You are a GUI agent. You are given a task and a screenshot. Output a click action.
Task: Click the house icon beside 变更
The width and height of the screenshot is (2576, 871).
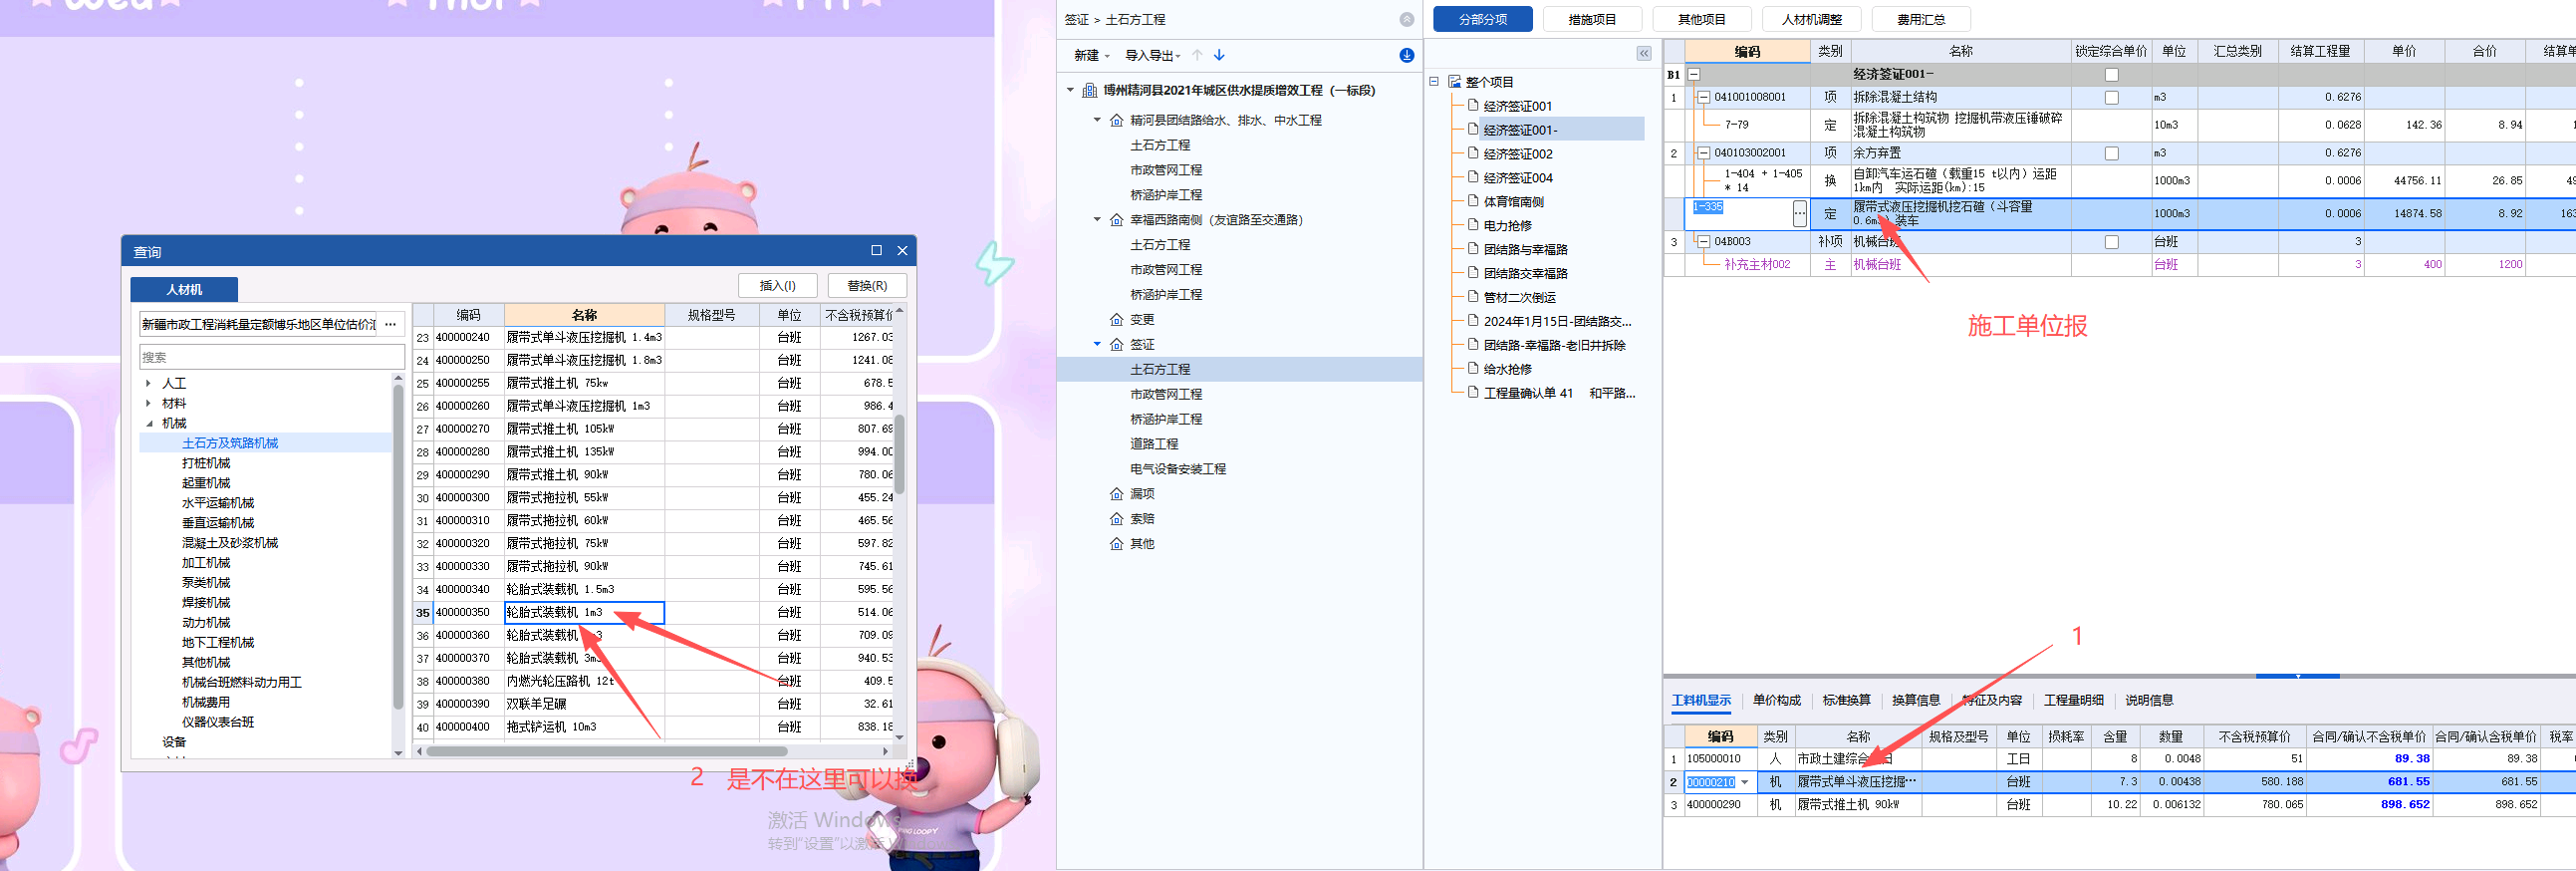pos(1117,319)
